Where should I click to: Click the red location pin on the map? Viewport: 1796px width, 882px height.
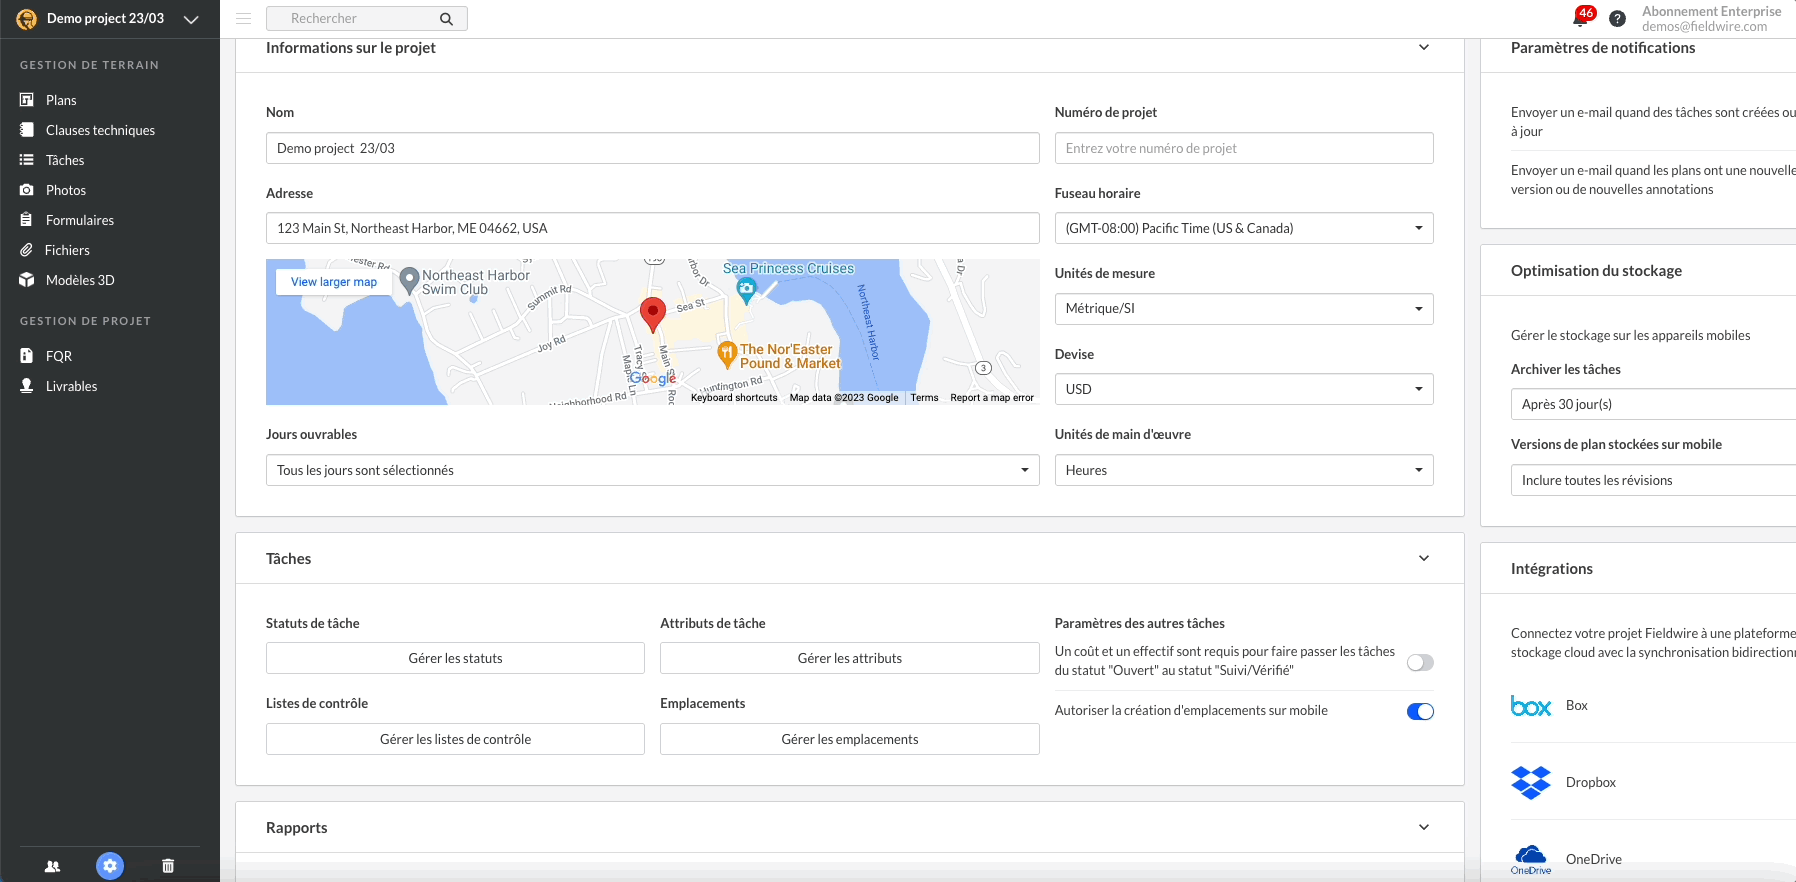[x=653, y=314]
